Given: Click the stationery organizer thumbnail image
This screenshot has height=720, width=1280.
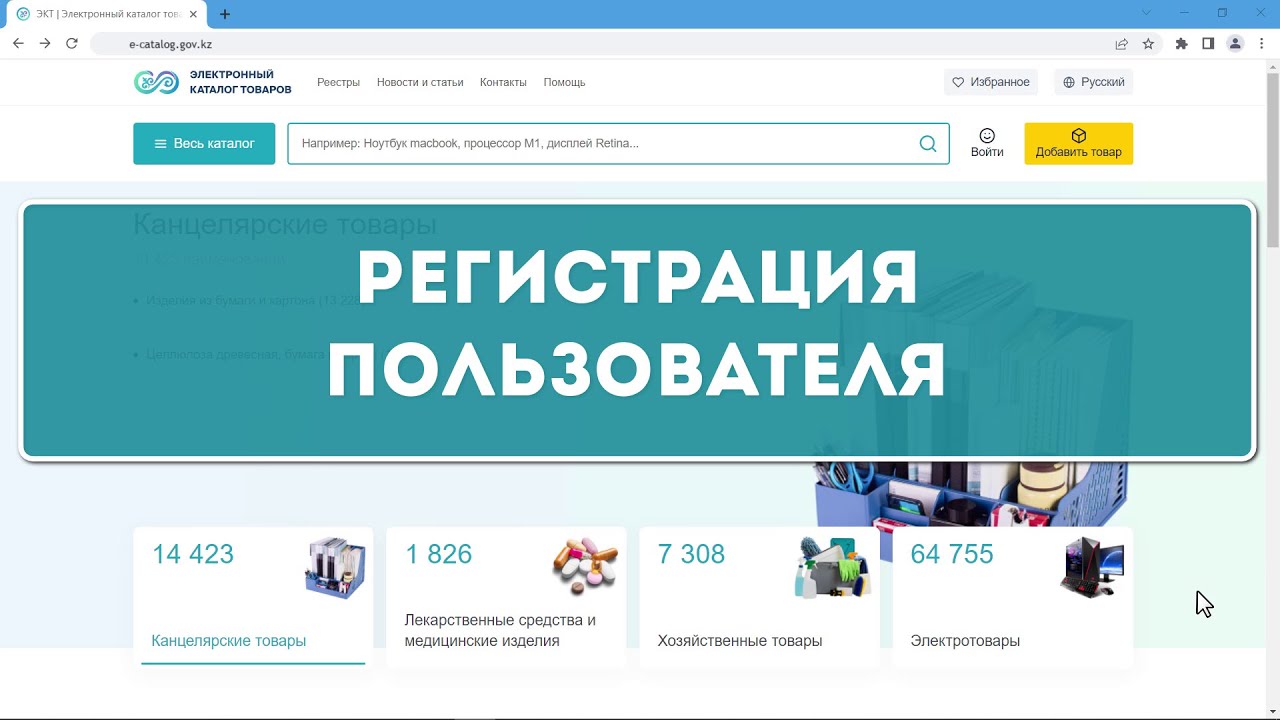Looking at the screenshot, I should [x=335, y=568].
